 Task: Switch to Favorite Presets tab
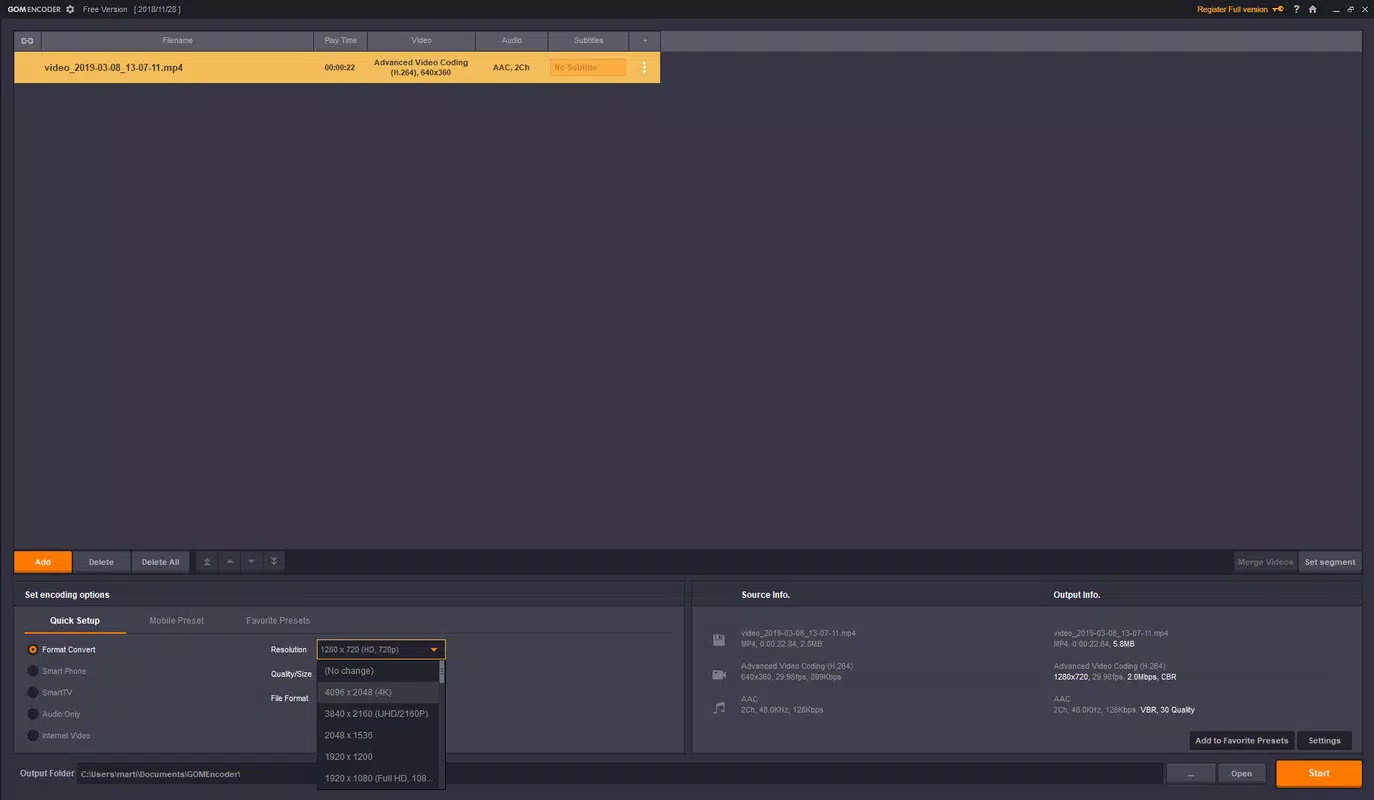278,621
